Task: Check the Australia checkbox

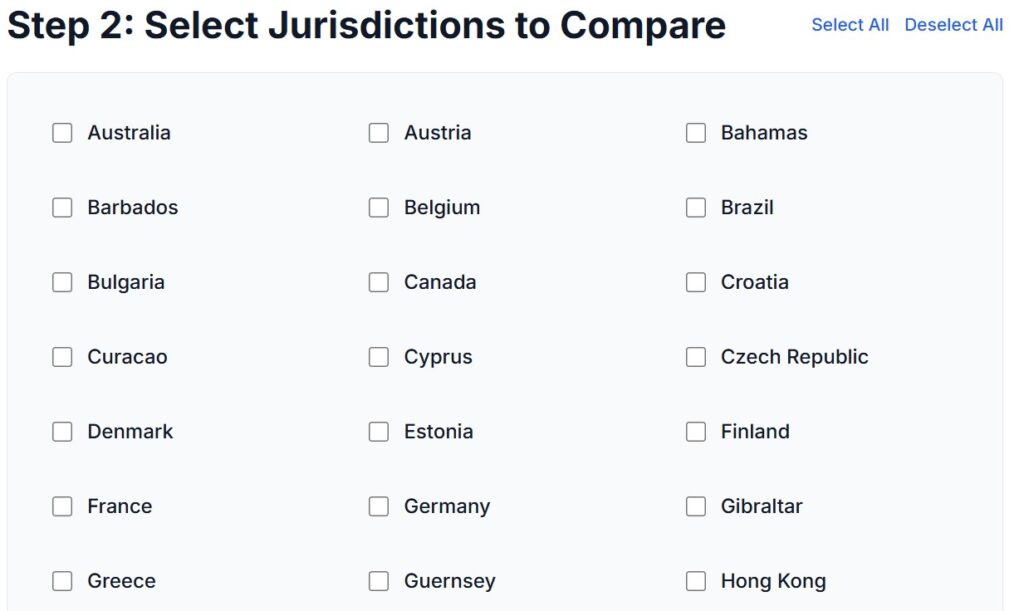Action: click(x=62, y=133)
